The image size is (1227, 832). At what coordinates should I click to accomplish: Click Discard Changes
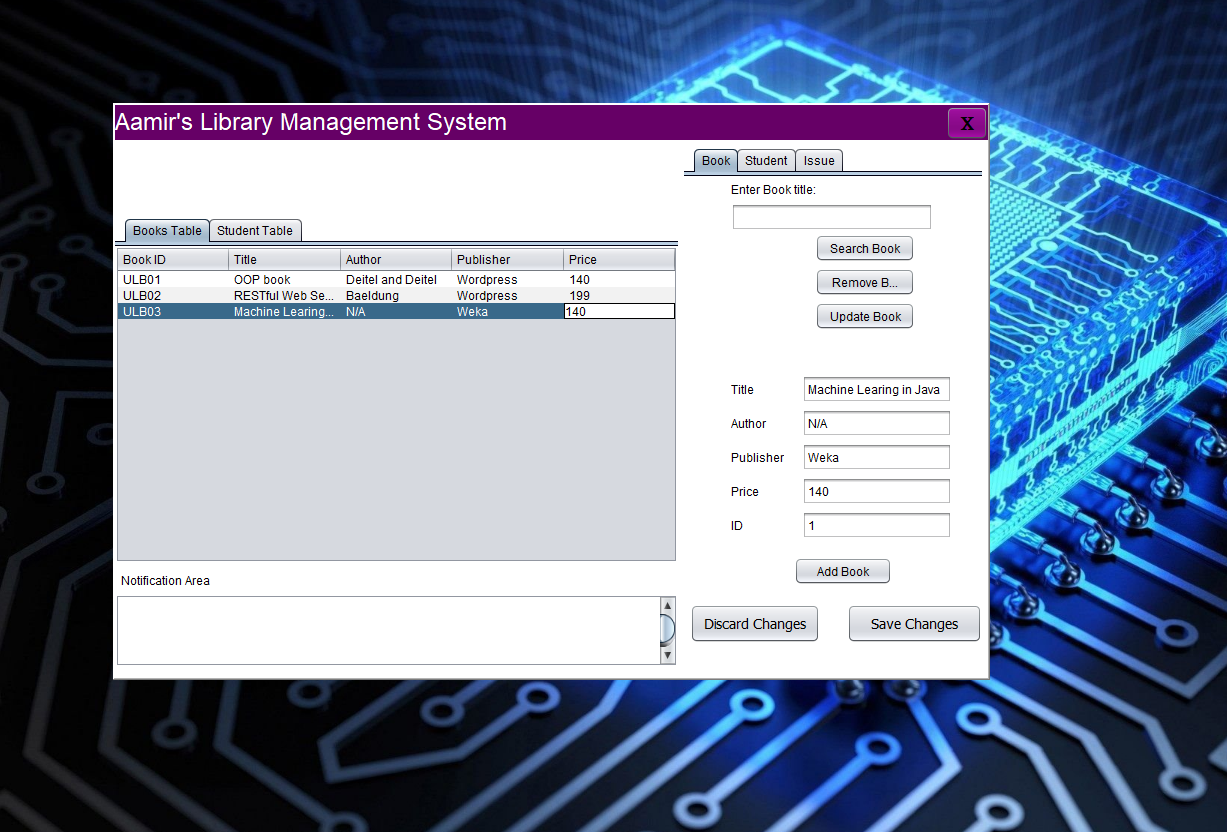[754, 623]
